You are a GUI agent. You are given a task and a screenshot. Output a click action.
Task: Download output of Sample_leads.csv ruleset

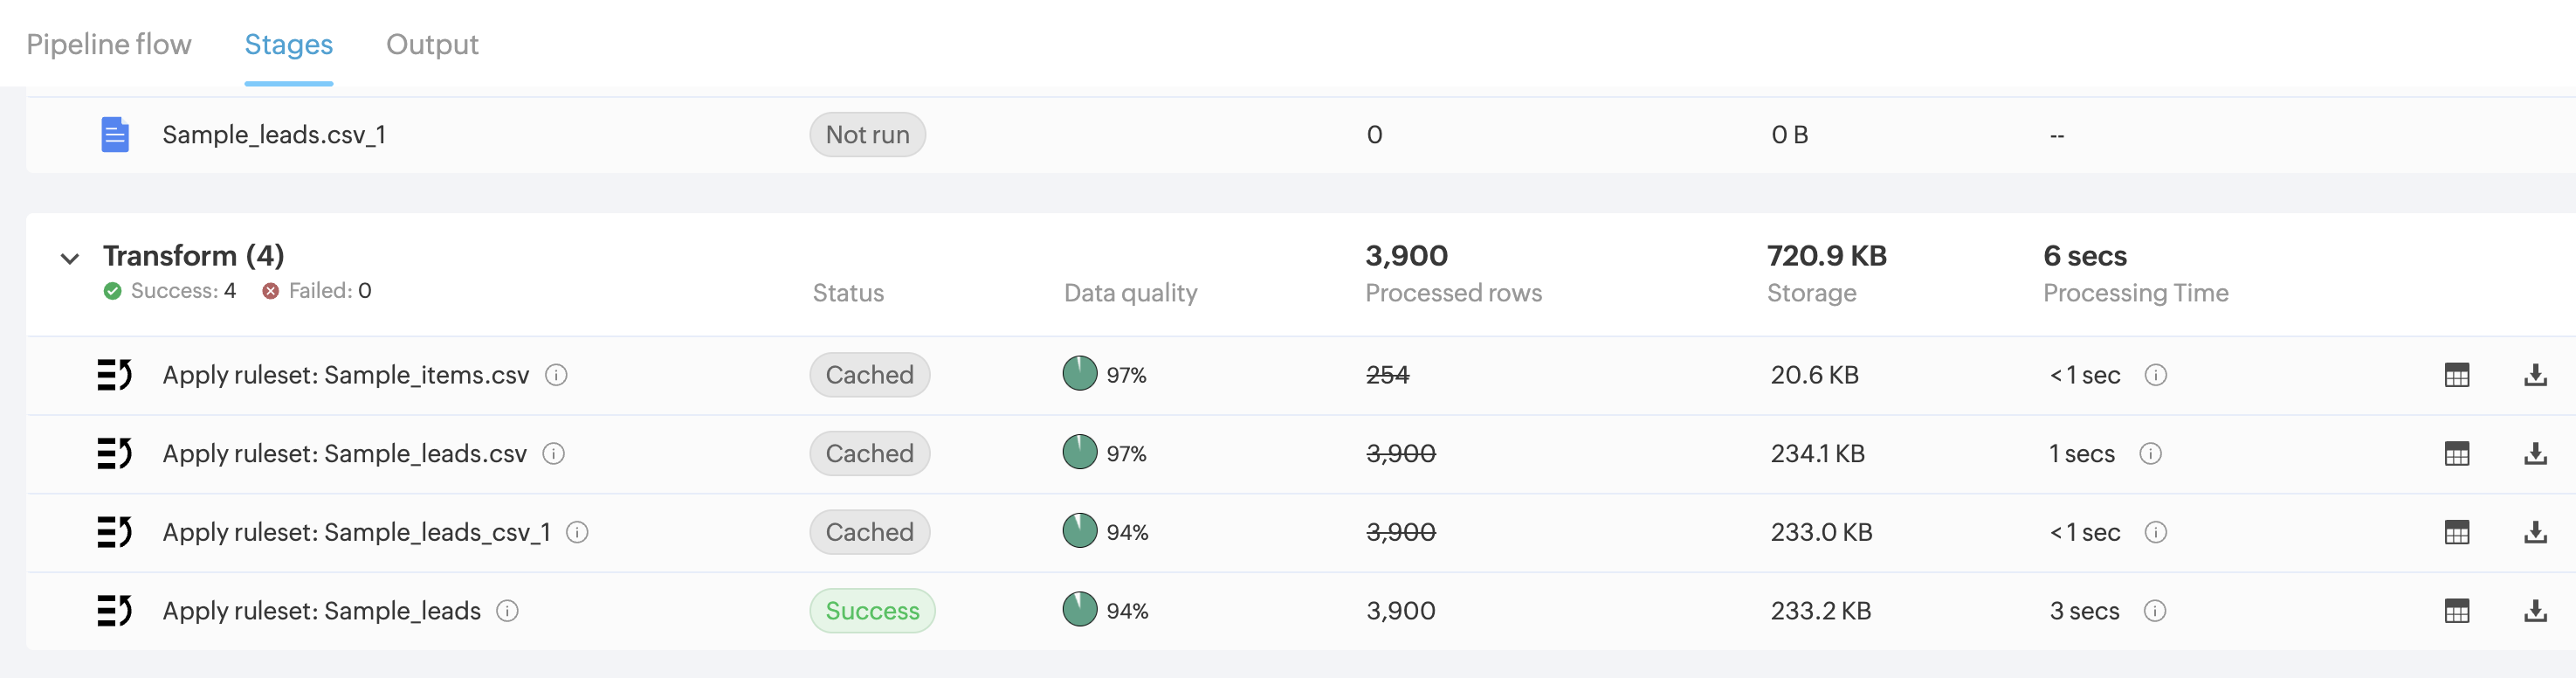click(2534, 454)
